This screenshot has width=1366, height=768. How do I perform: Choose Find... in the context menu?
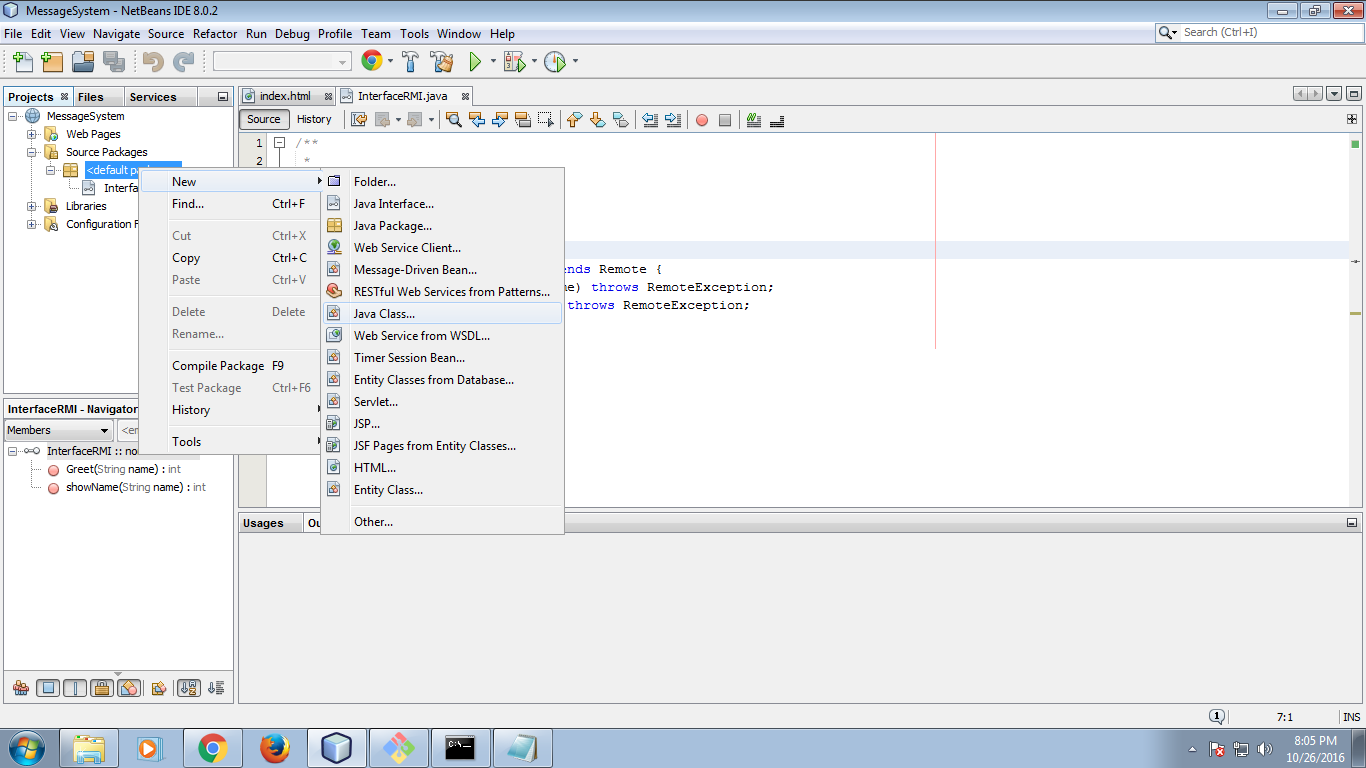click(229, 204)
